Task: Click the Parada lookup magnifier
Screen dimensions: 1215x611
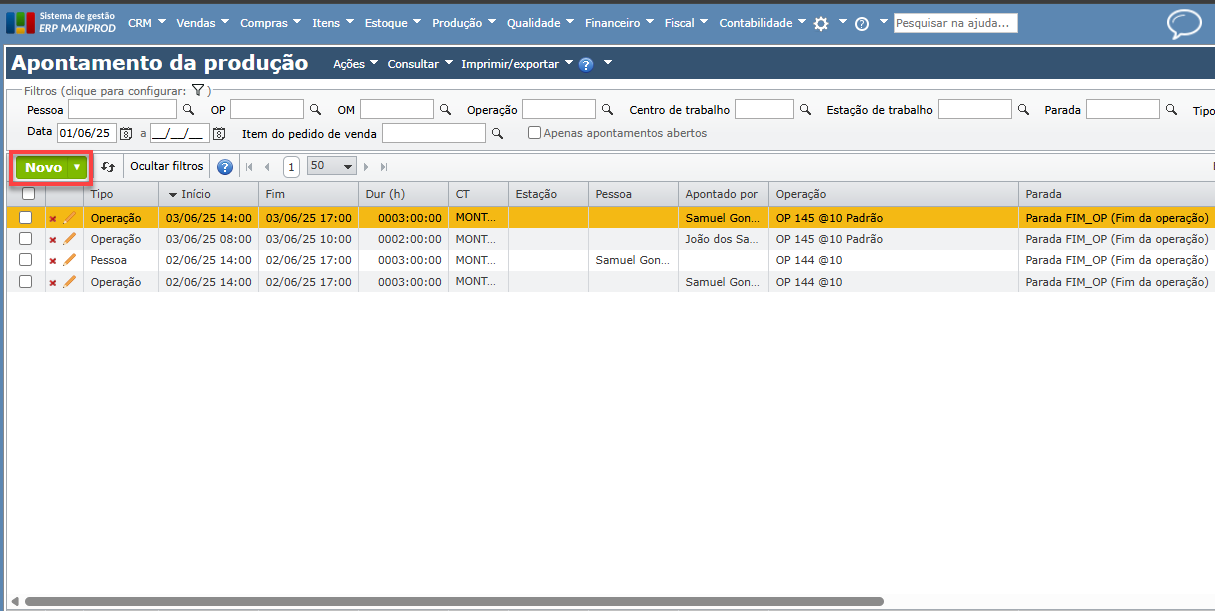Action: click(x=1171, y=110)
